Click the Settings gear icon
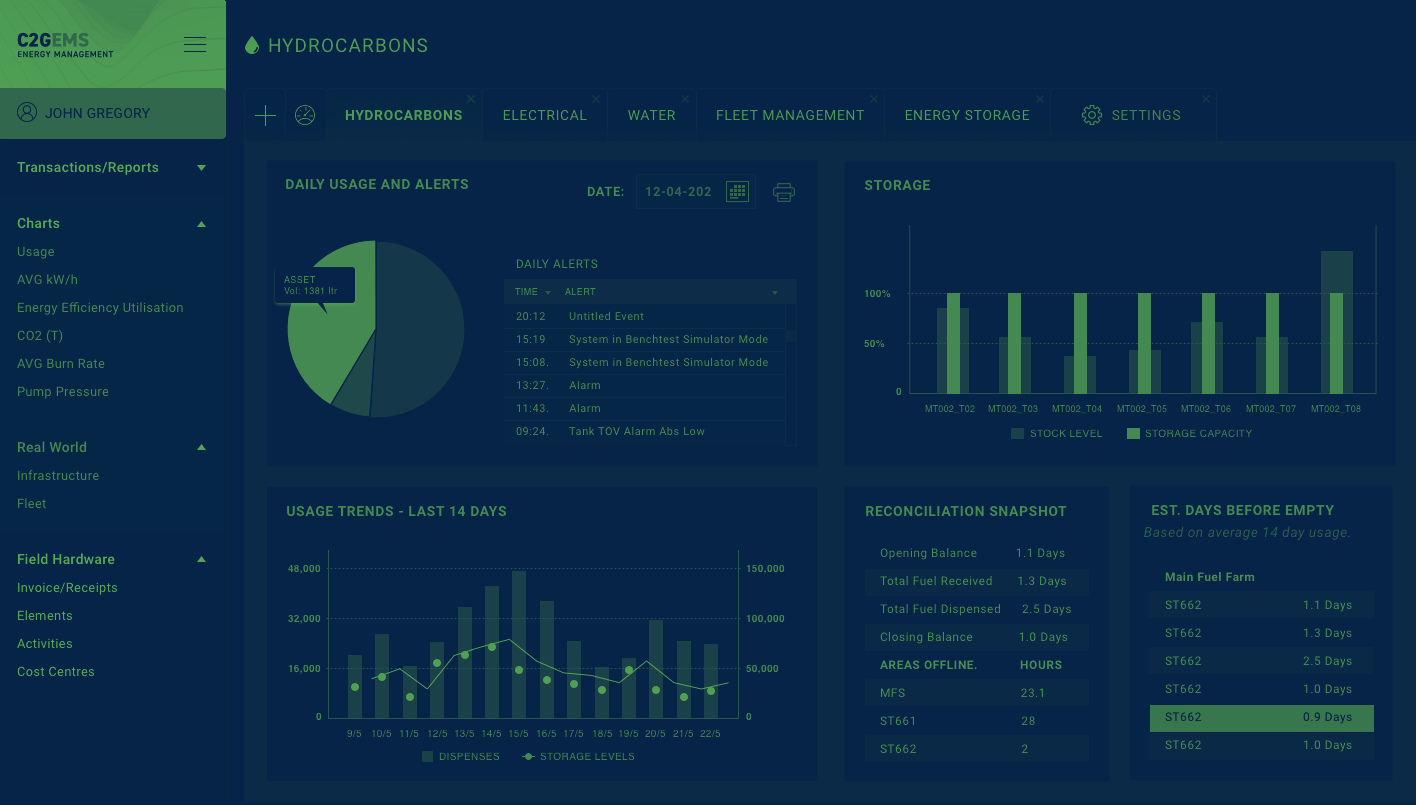 click(1092, 115)
